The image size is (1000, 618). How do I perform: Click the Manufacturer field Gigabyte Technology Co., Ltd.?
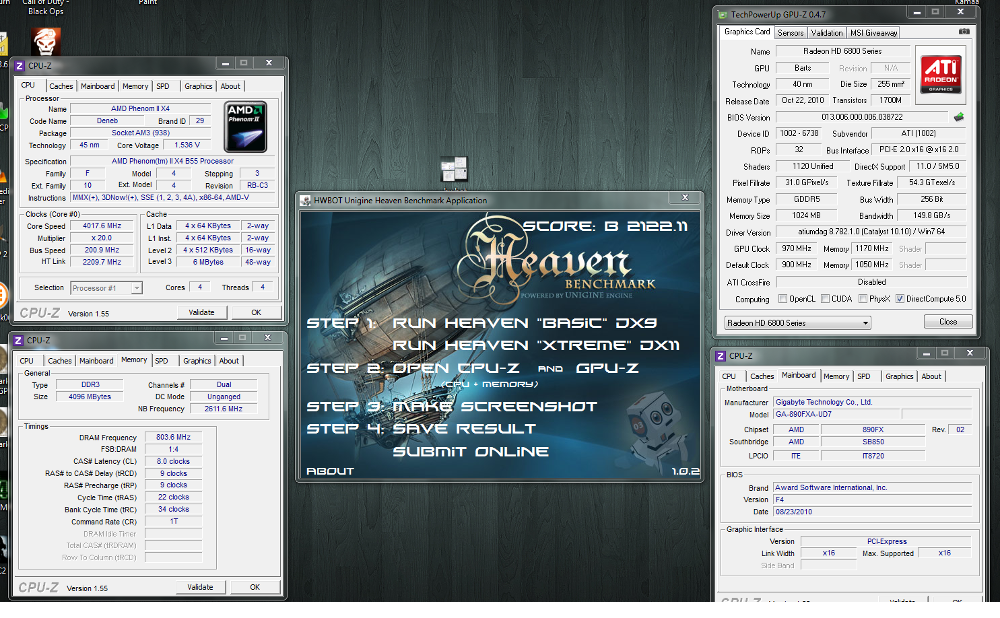(872, 402)
